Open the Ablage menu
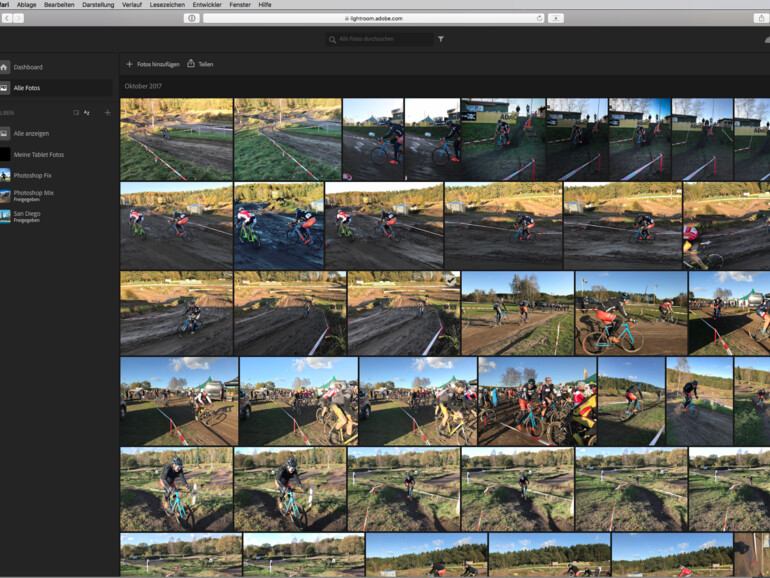 (x=27, y=4)
